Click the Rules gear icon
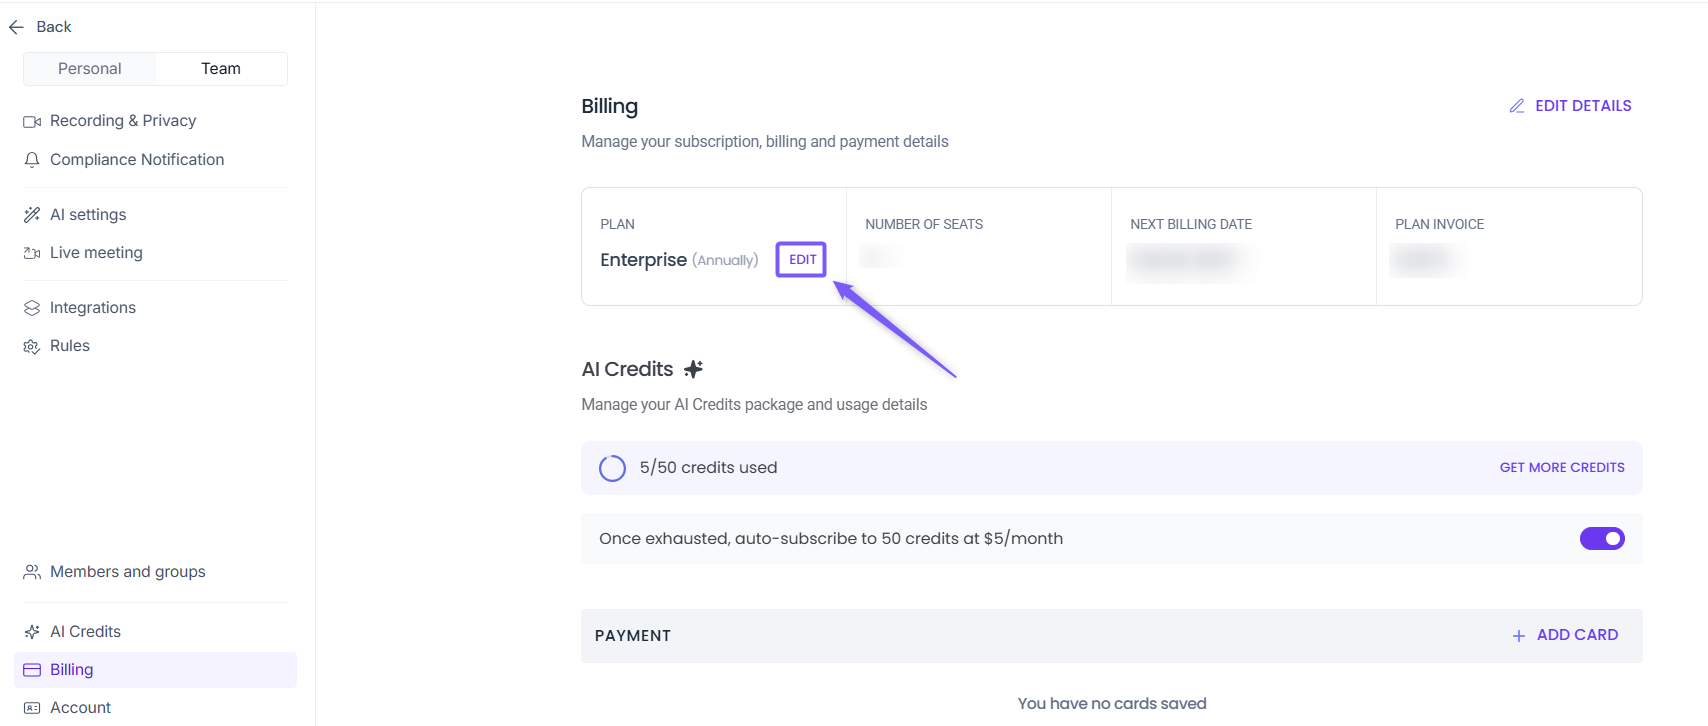Image resolution: width=1708 pixels, height=726 pixels. (32, 346)
